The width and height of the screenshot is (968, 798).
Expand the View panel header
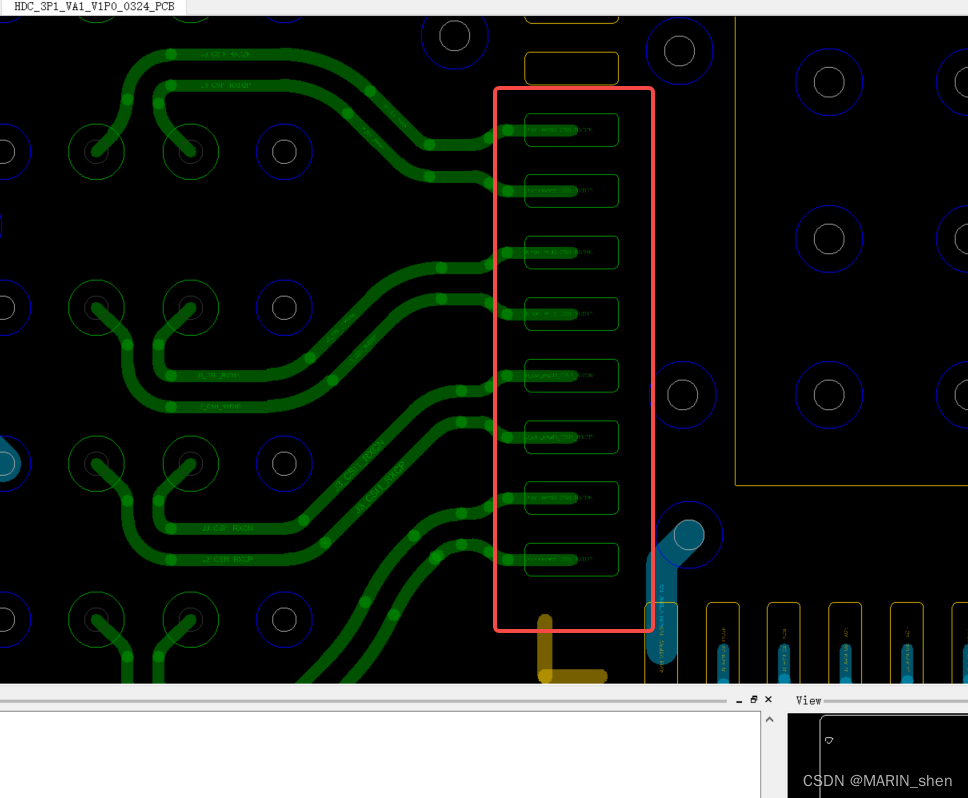click(808, 700)
